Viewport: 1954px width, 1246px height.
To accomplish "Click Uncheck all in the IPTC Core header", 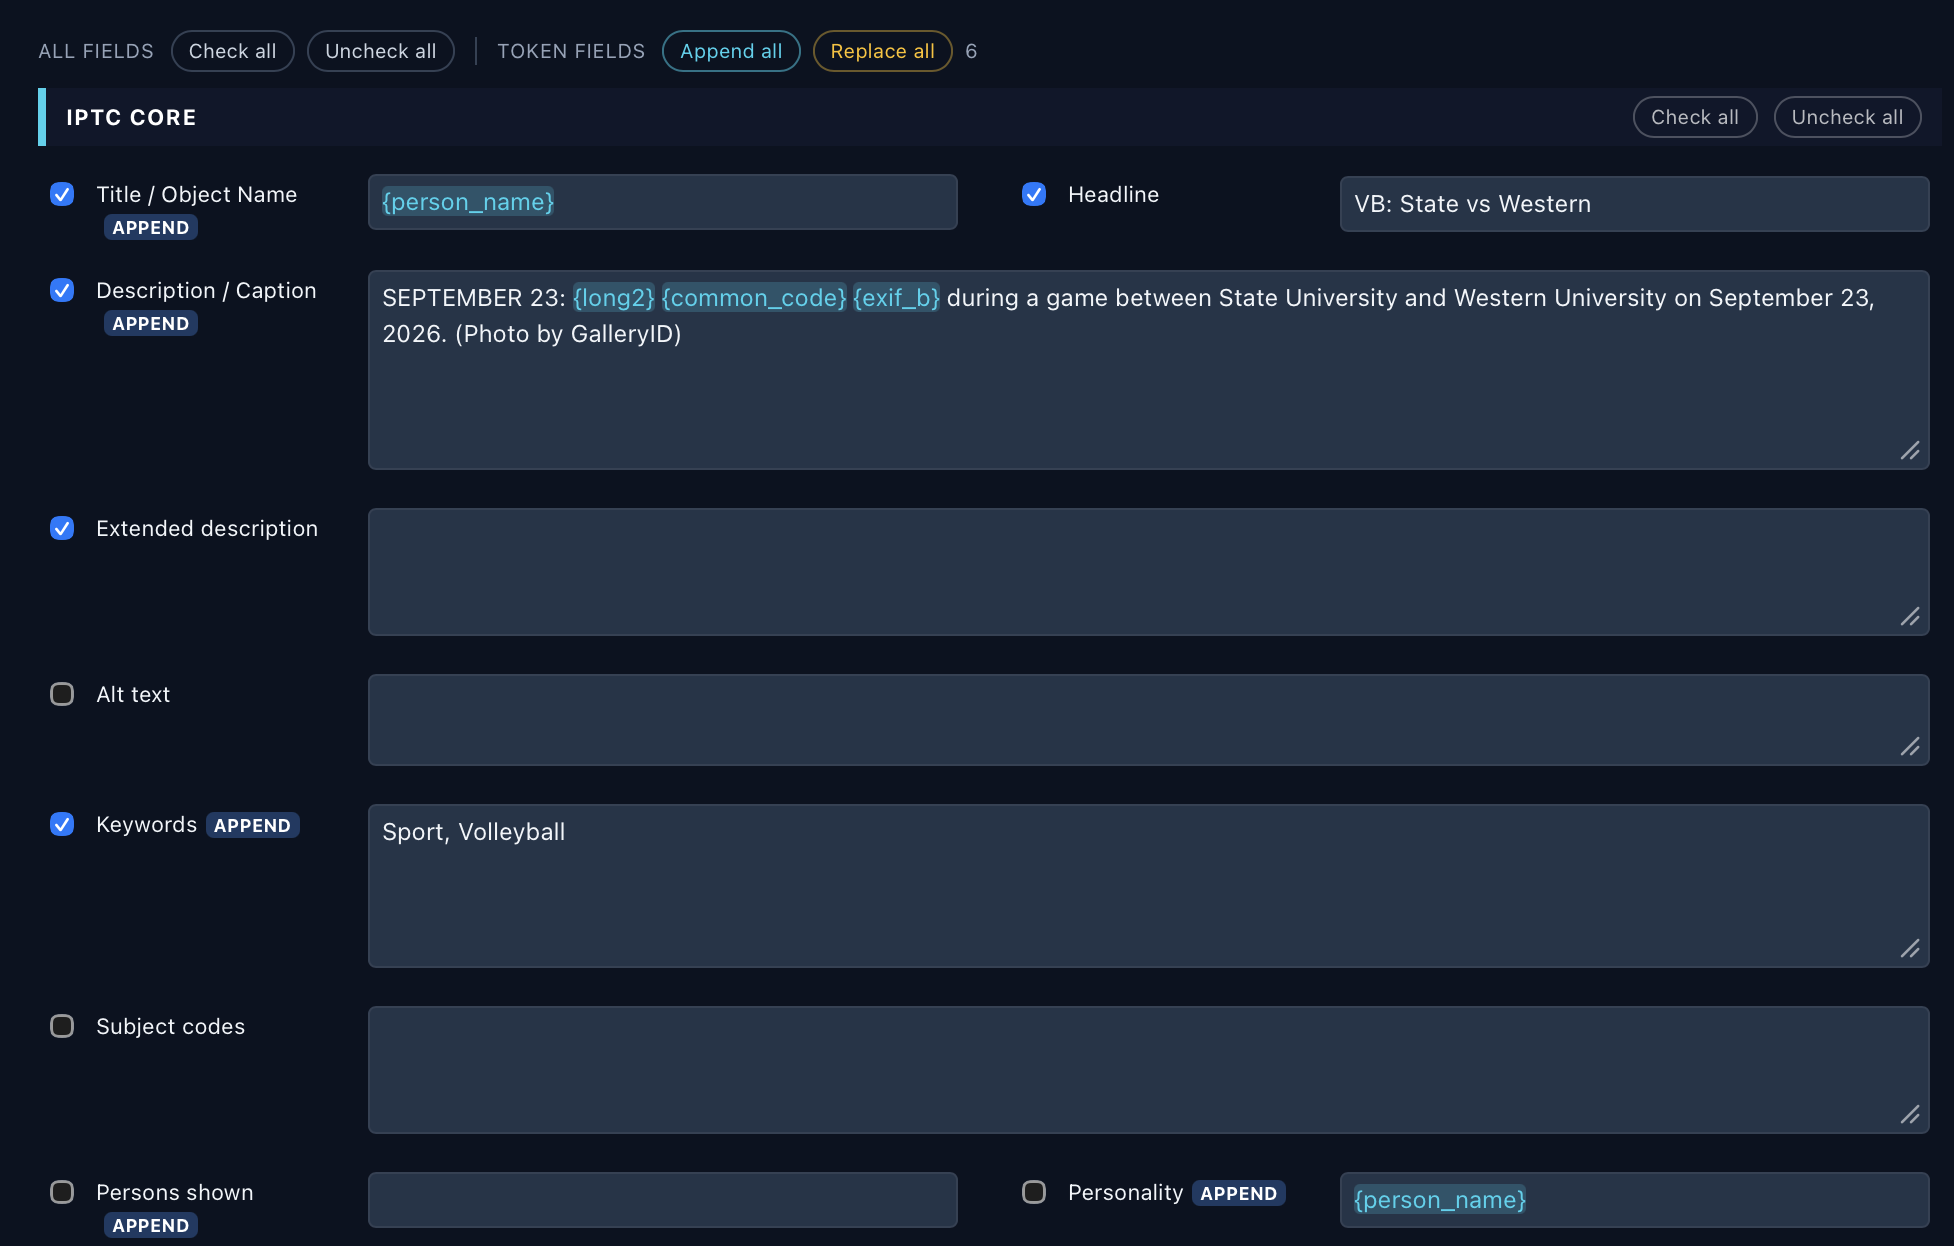I will 1847,117.
